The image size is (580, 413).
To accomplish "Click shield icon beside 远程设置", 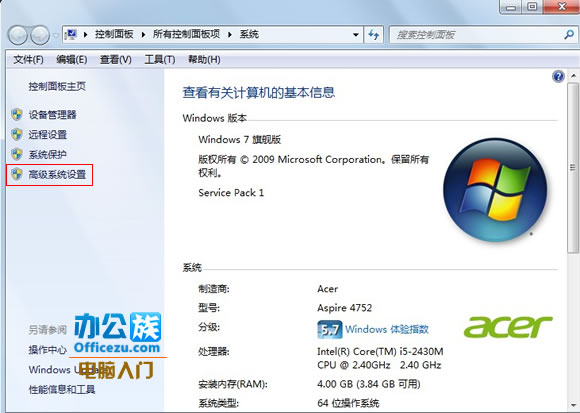I will 17,135.
